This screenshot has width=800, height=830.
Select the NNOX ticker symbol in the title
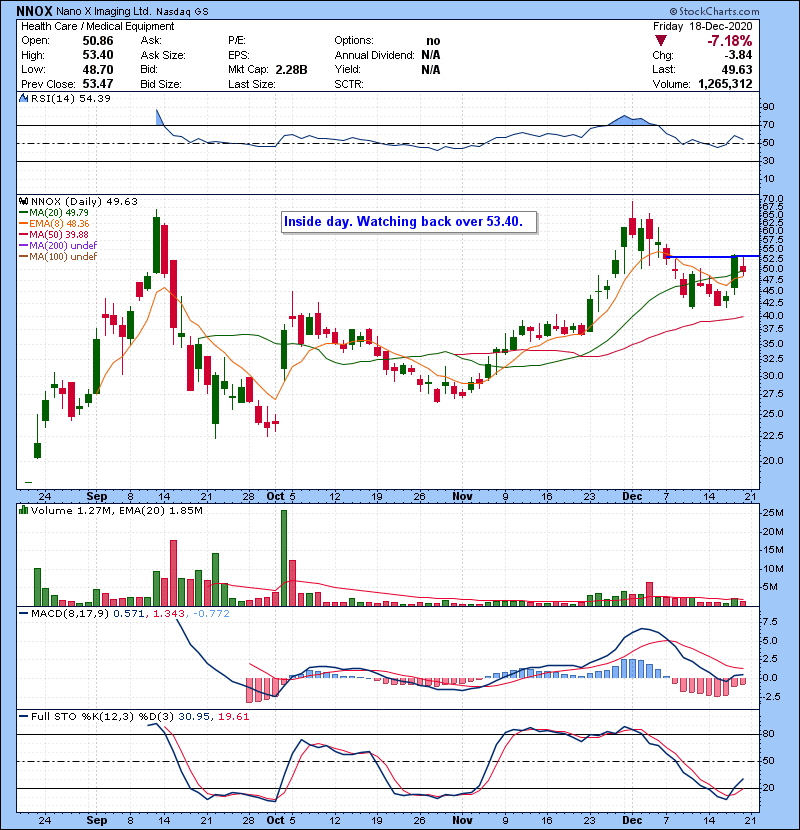pyautogui.click(x=35, y=11)
